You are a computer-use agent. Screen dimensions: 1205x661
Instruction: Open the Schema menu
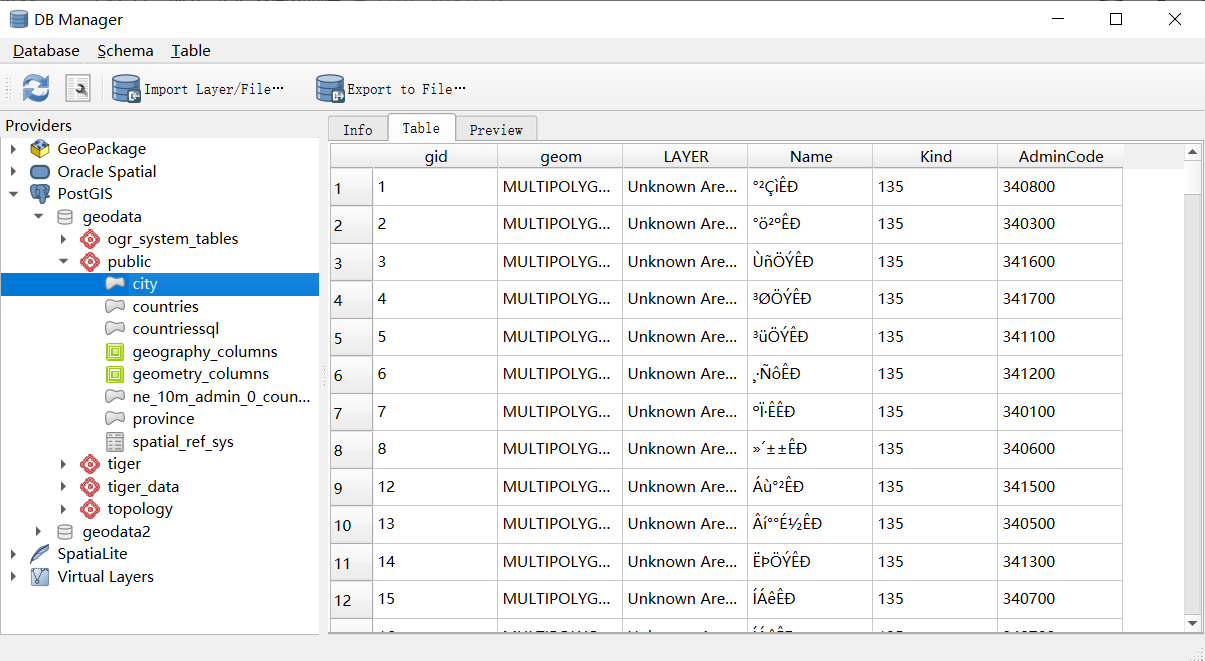tap(125, 50)
